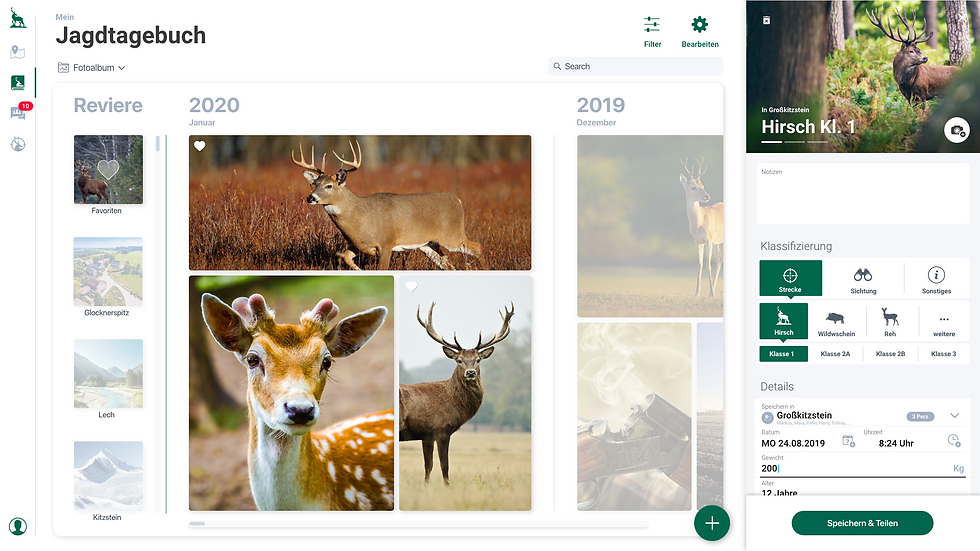This screenshot has height=551, width=980.
Task: Click the 2020 year heading
Action: [x=214, y=105]
